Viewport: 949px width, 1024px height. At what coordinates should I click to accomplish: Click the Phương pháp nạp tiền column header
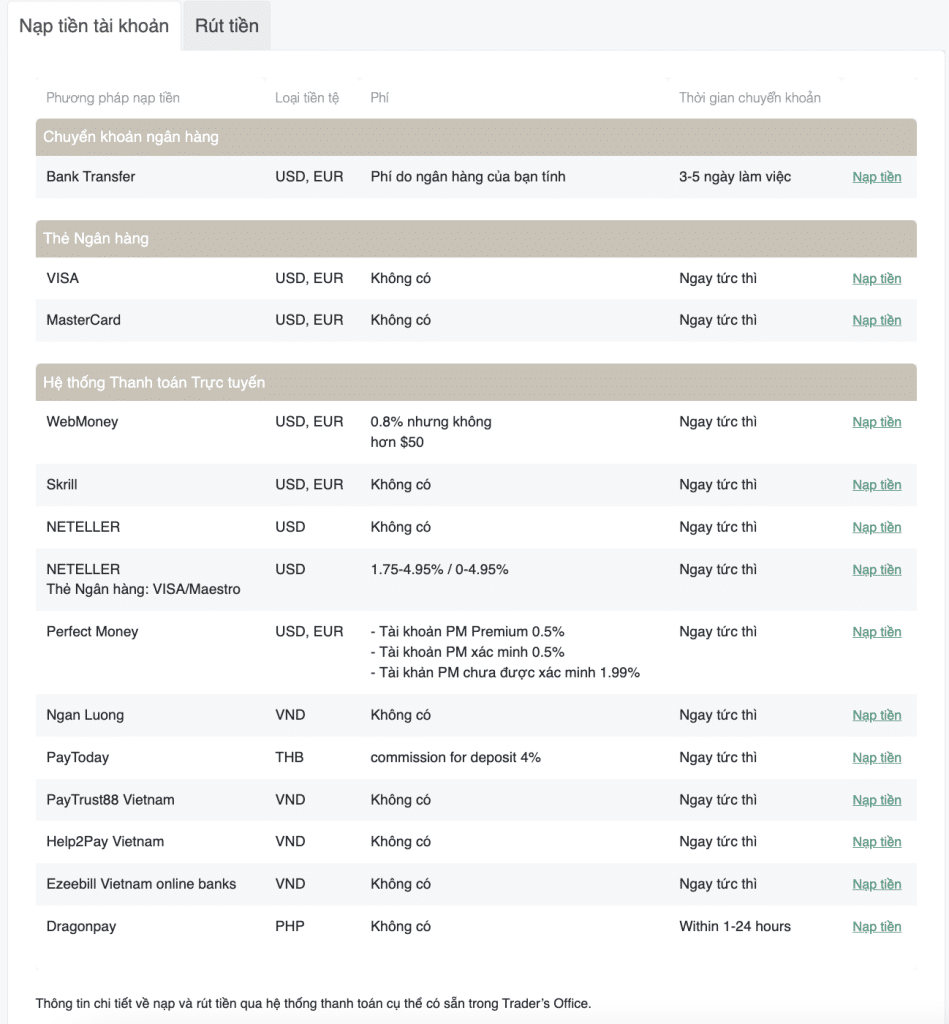113,98
